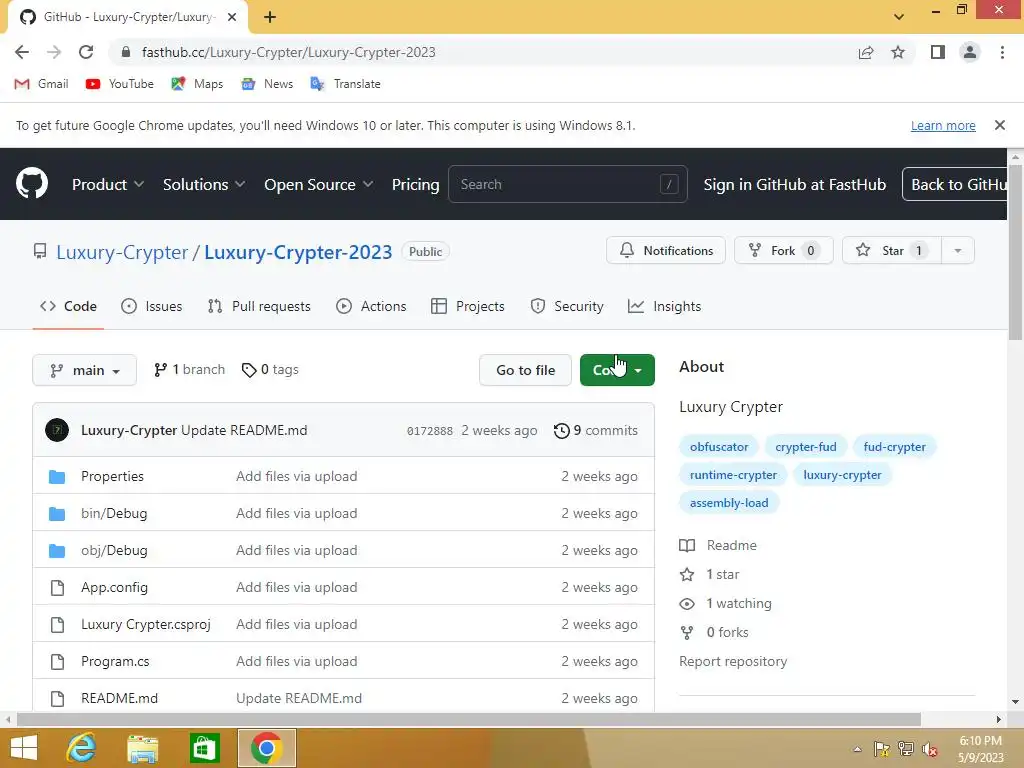Switch to the Actions tab

[x=371, y=306]
